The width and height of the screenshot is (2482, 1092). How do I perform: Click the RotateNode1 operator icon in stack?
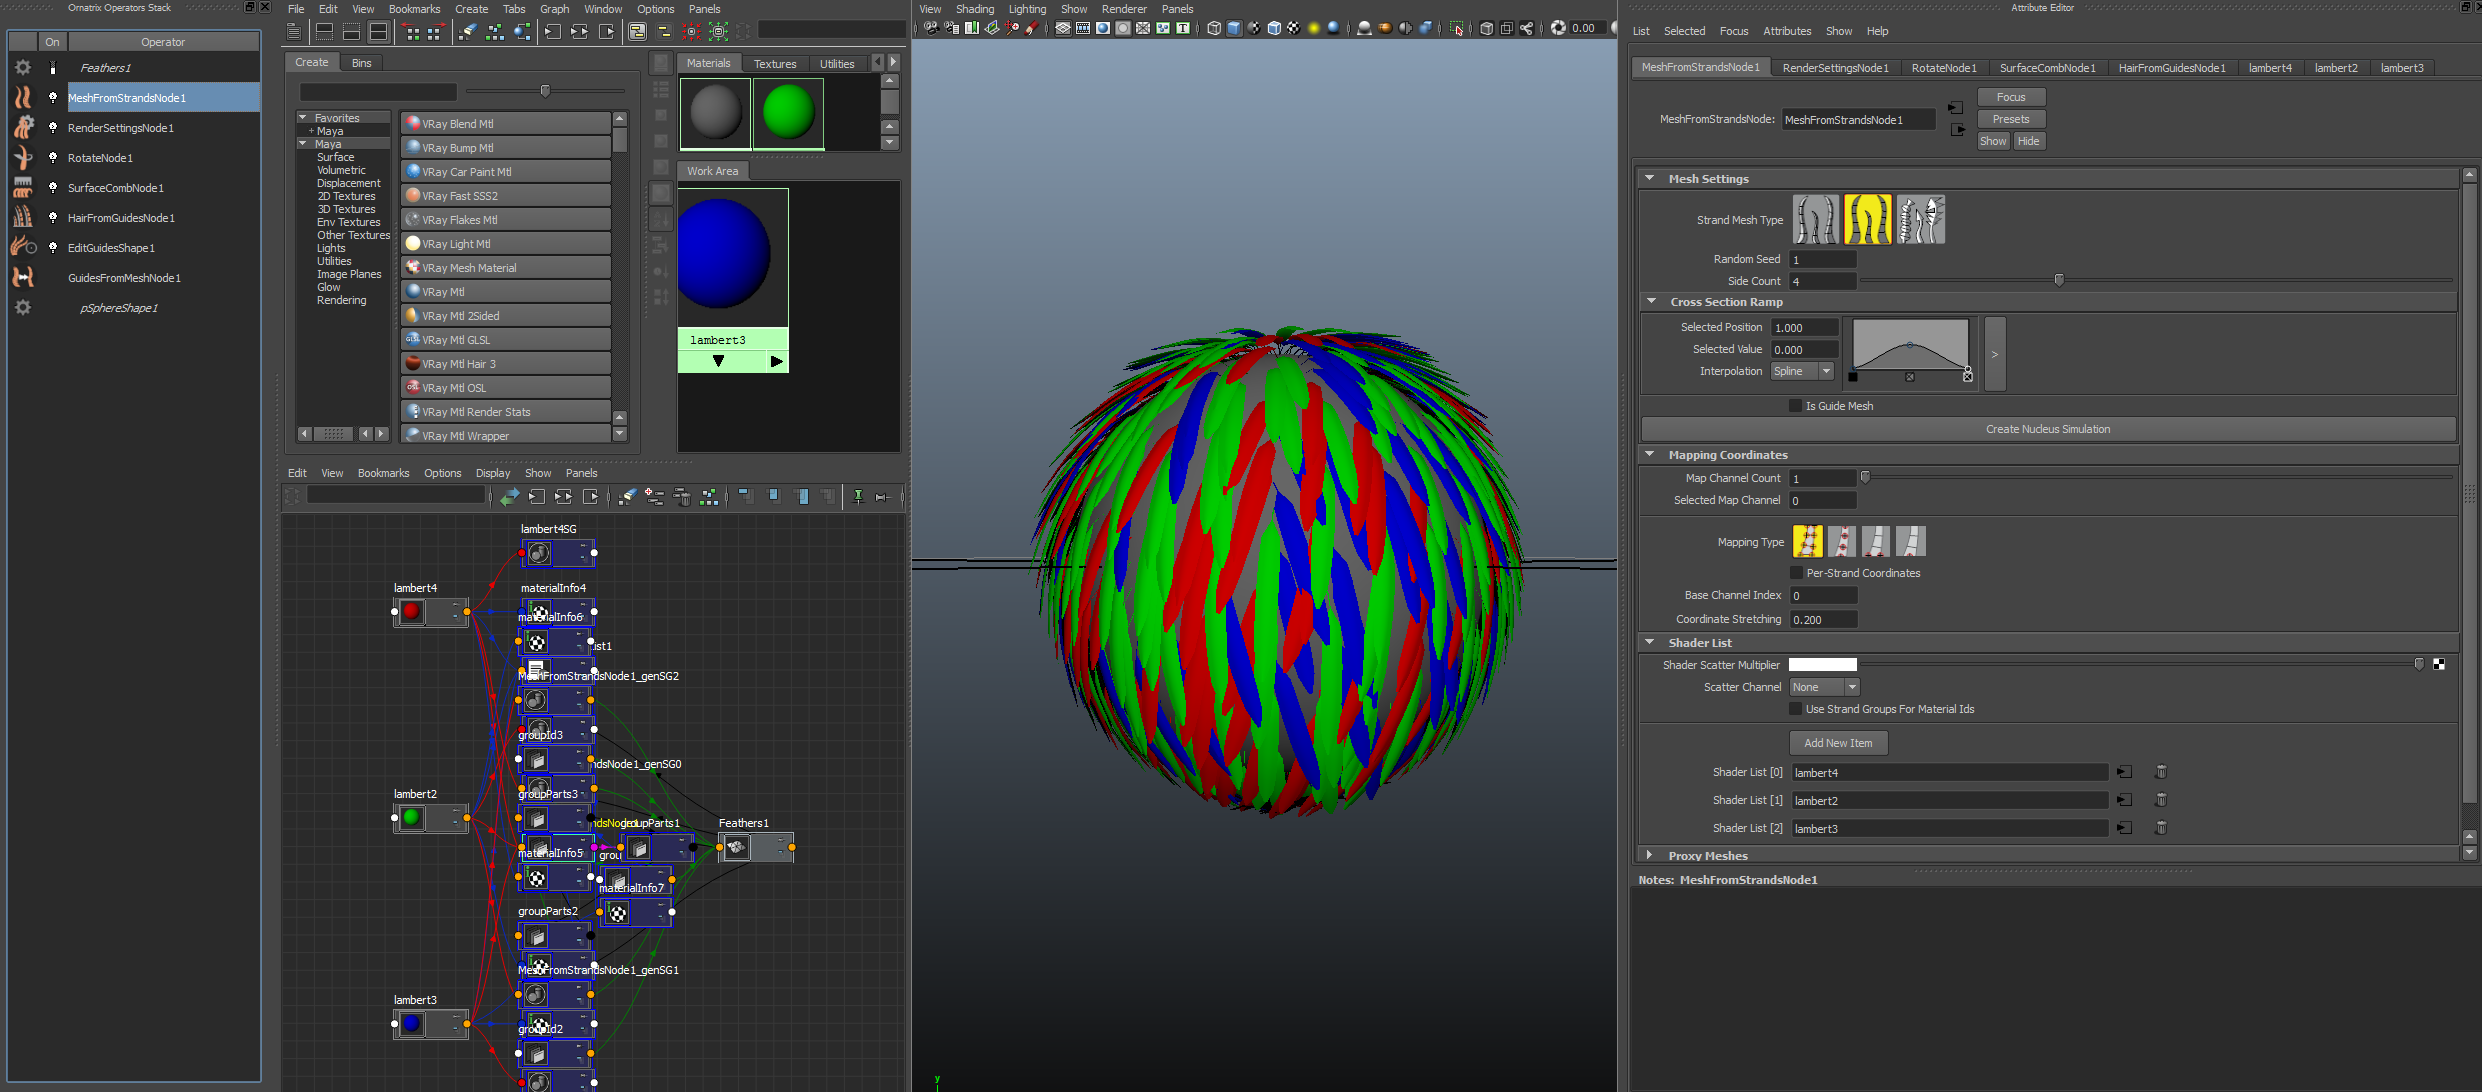tap(23, 157)
